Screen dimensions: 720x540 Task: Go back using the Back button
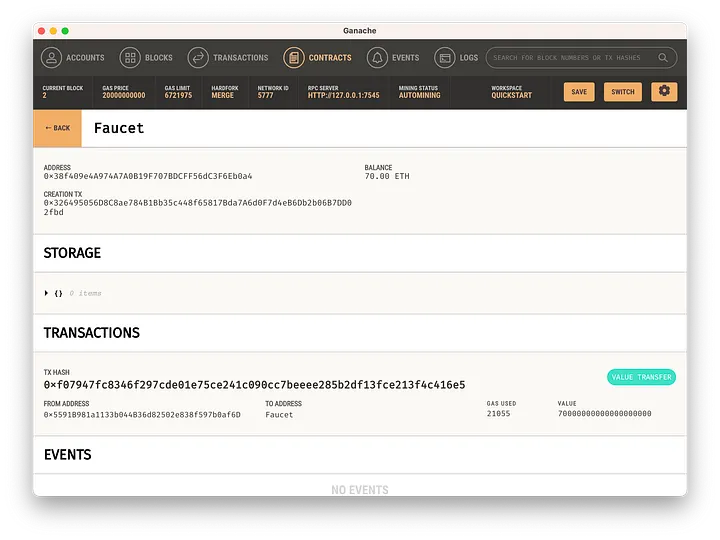(x=57, y=128)
